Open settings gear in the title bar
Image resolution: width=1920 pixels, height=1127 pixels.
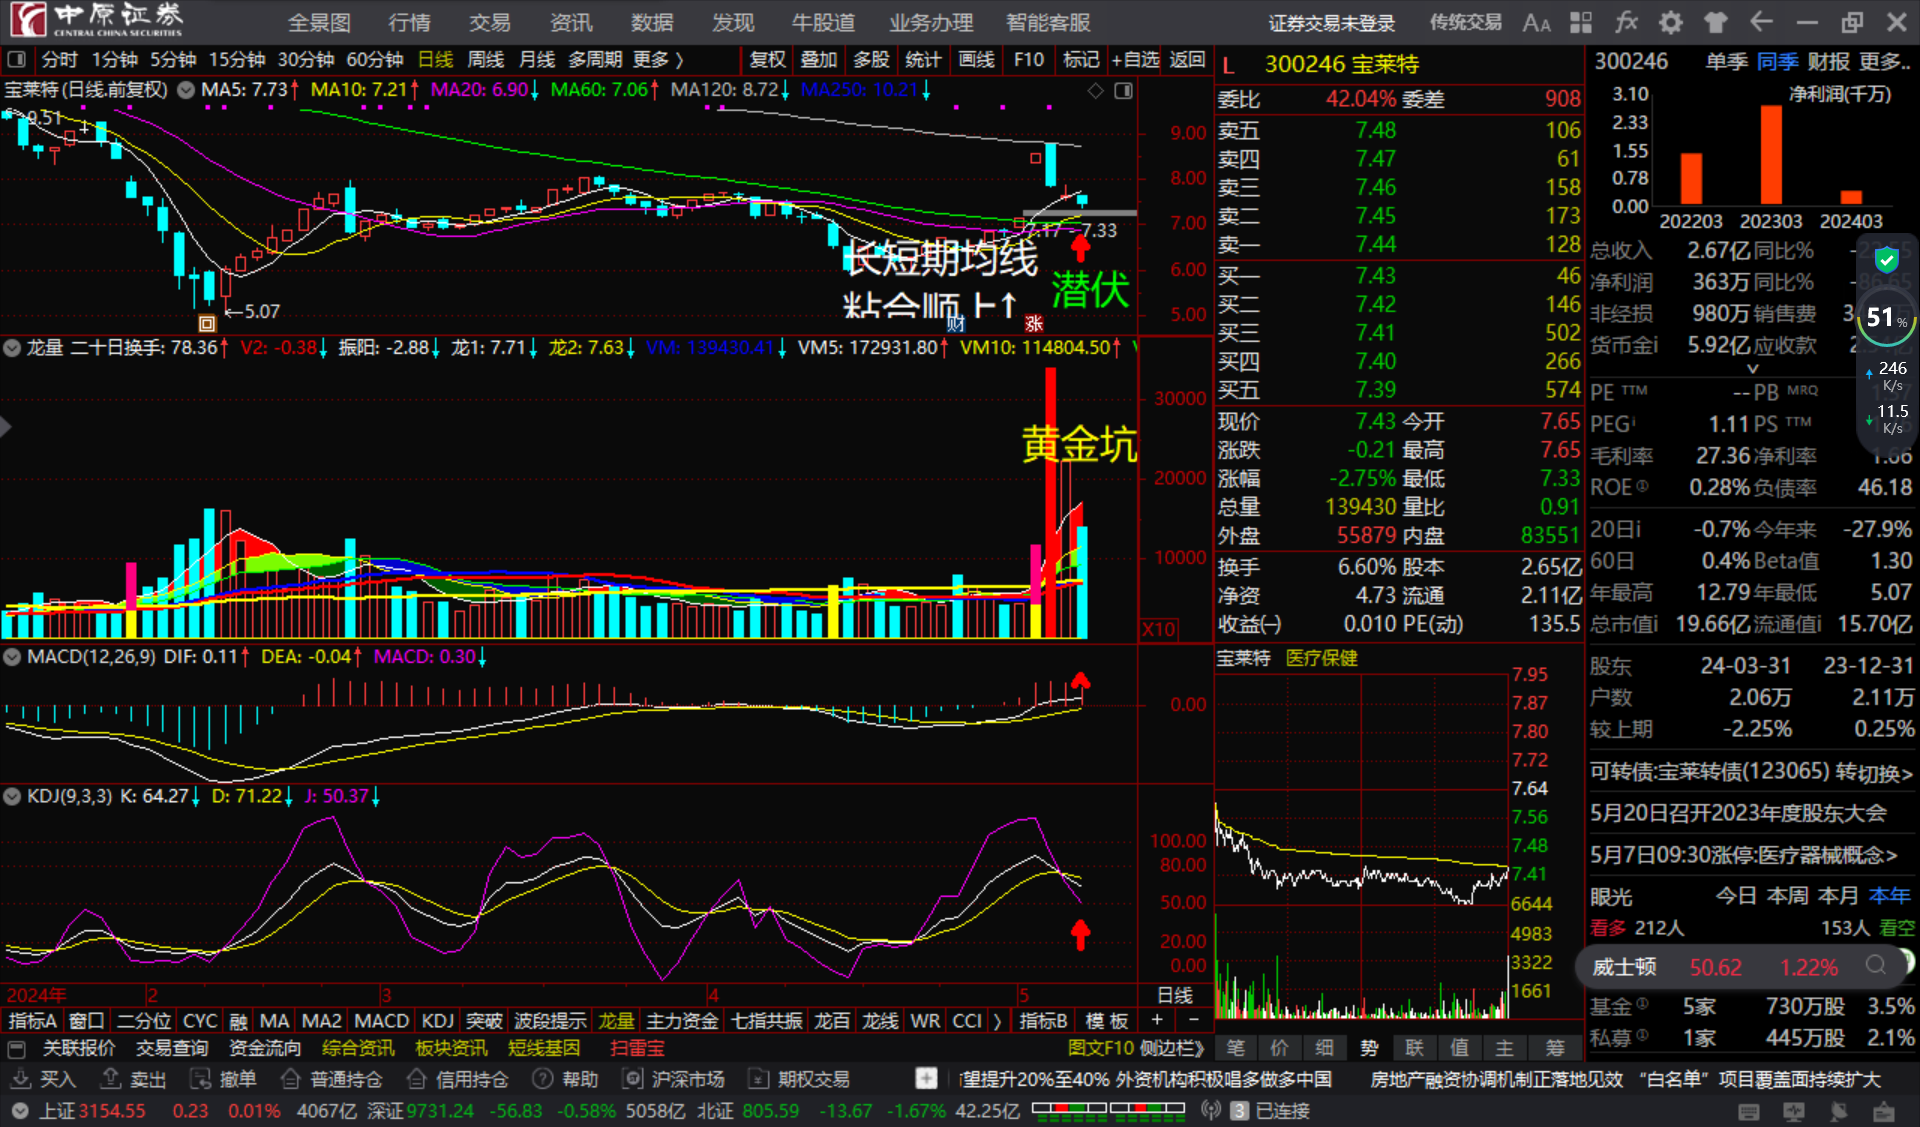click(x=1671, y=22)
